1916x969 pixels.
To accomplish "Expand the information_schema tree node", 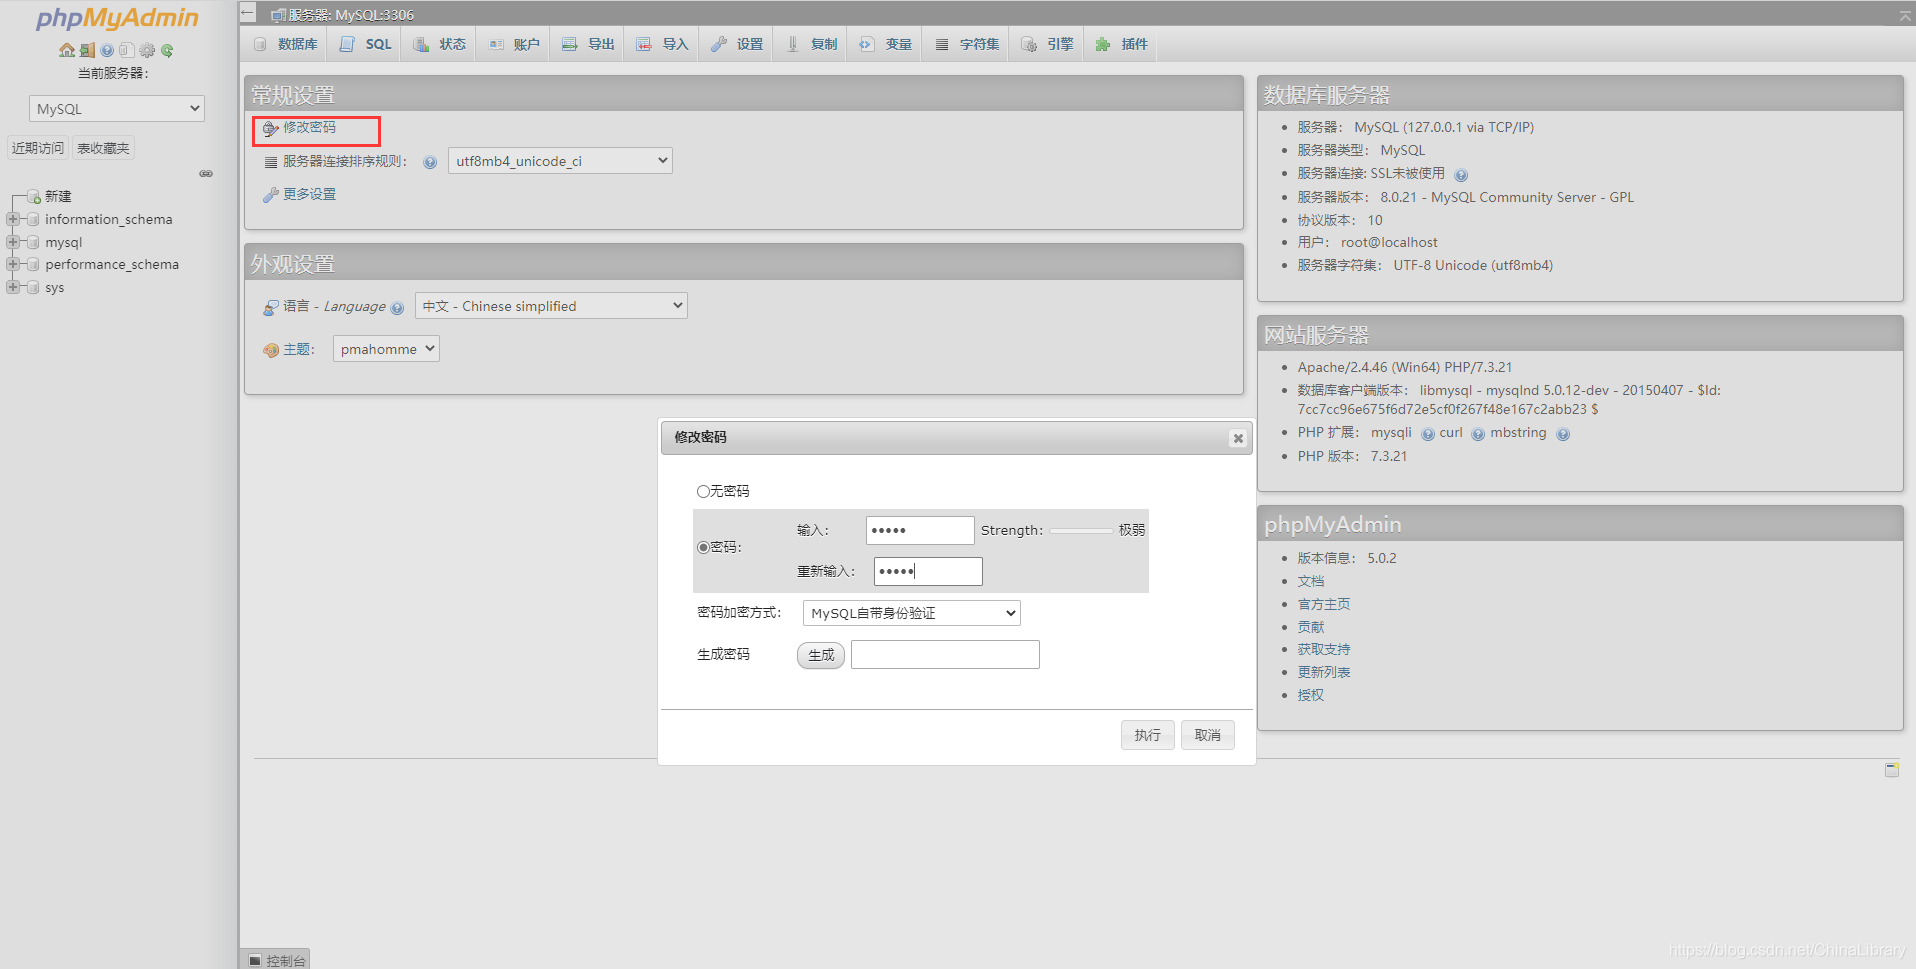I will (x=13, y=219).
